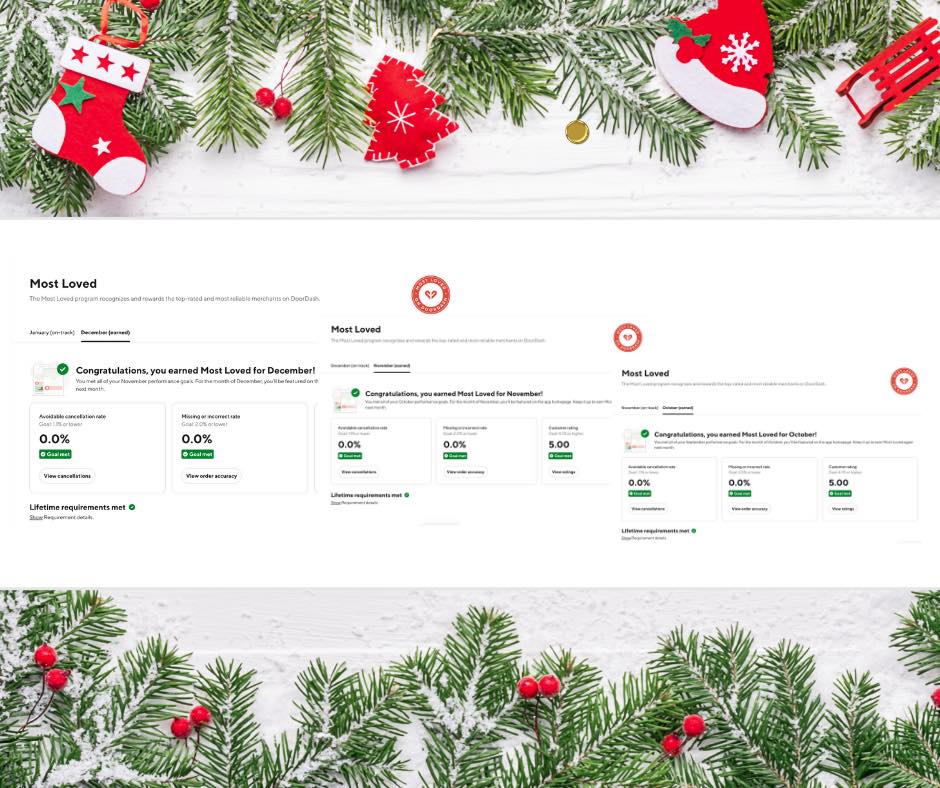Click the 0.0% value under December avoidable cancellation rate
Image resolution: width=940 pixels, height=788 pixels.
[x=55, y=439]
